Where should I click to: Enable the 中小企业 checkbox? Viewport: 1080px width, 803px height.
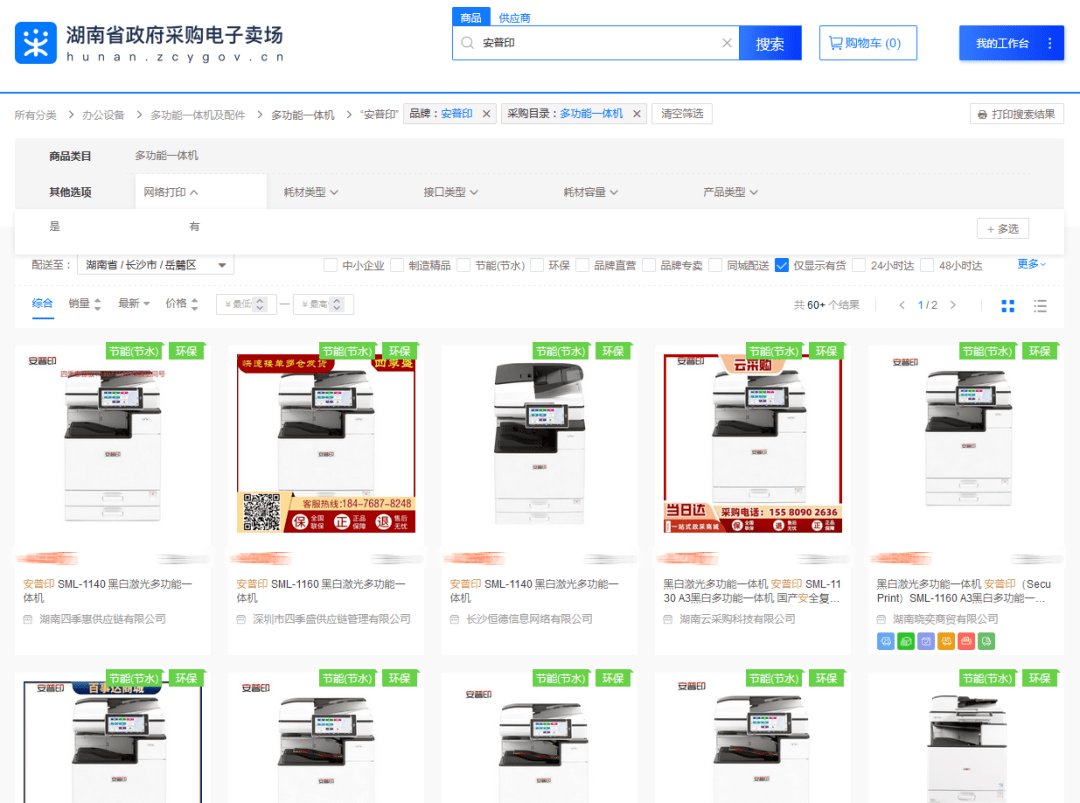(330, 265)
